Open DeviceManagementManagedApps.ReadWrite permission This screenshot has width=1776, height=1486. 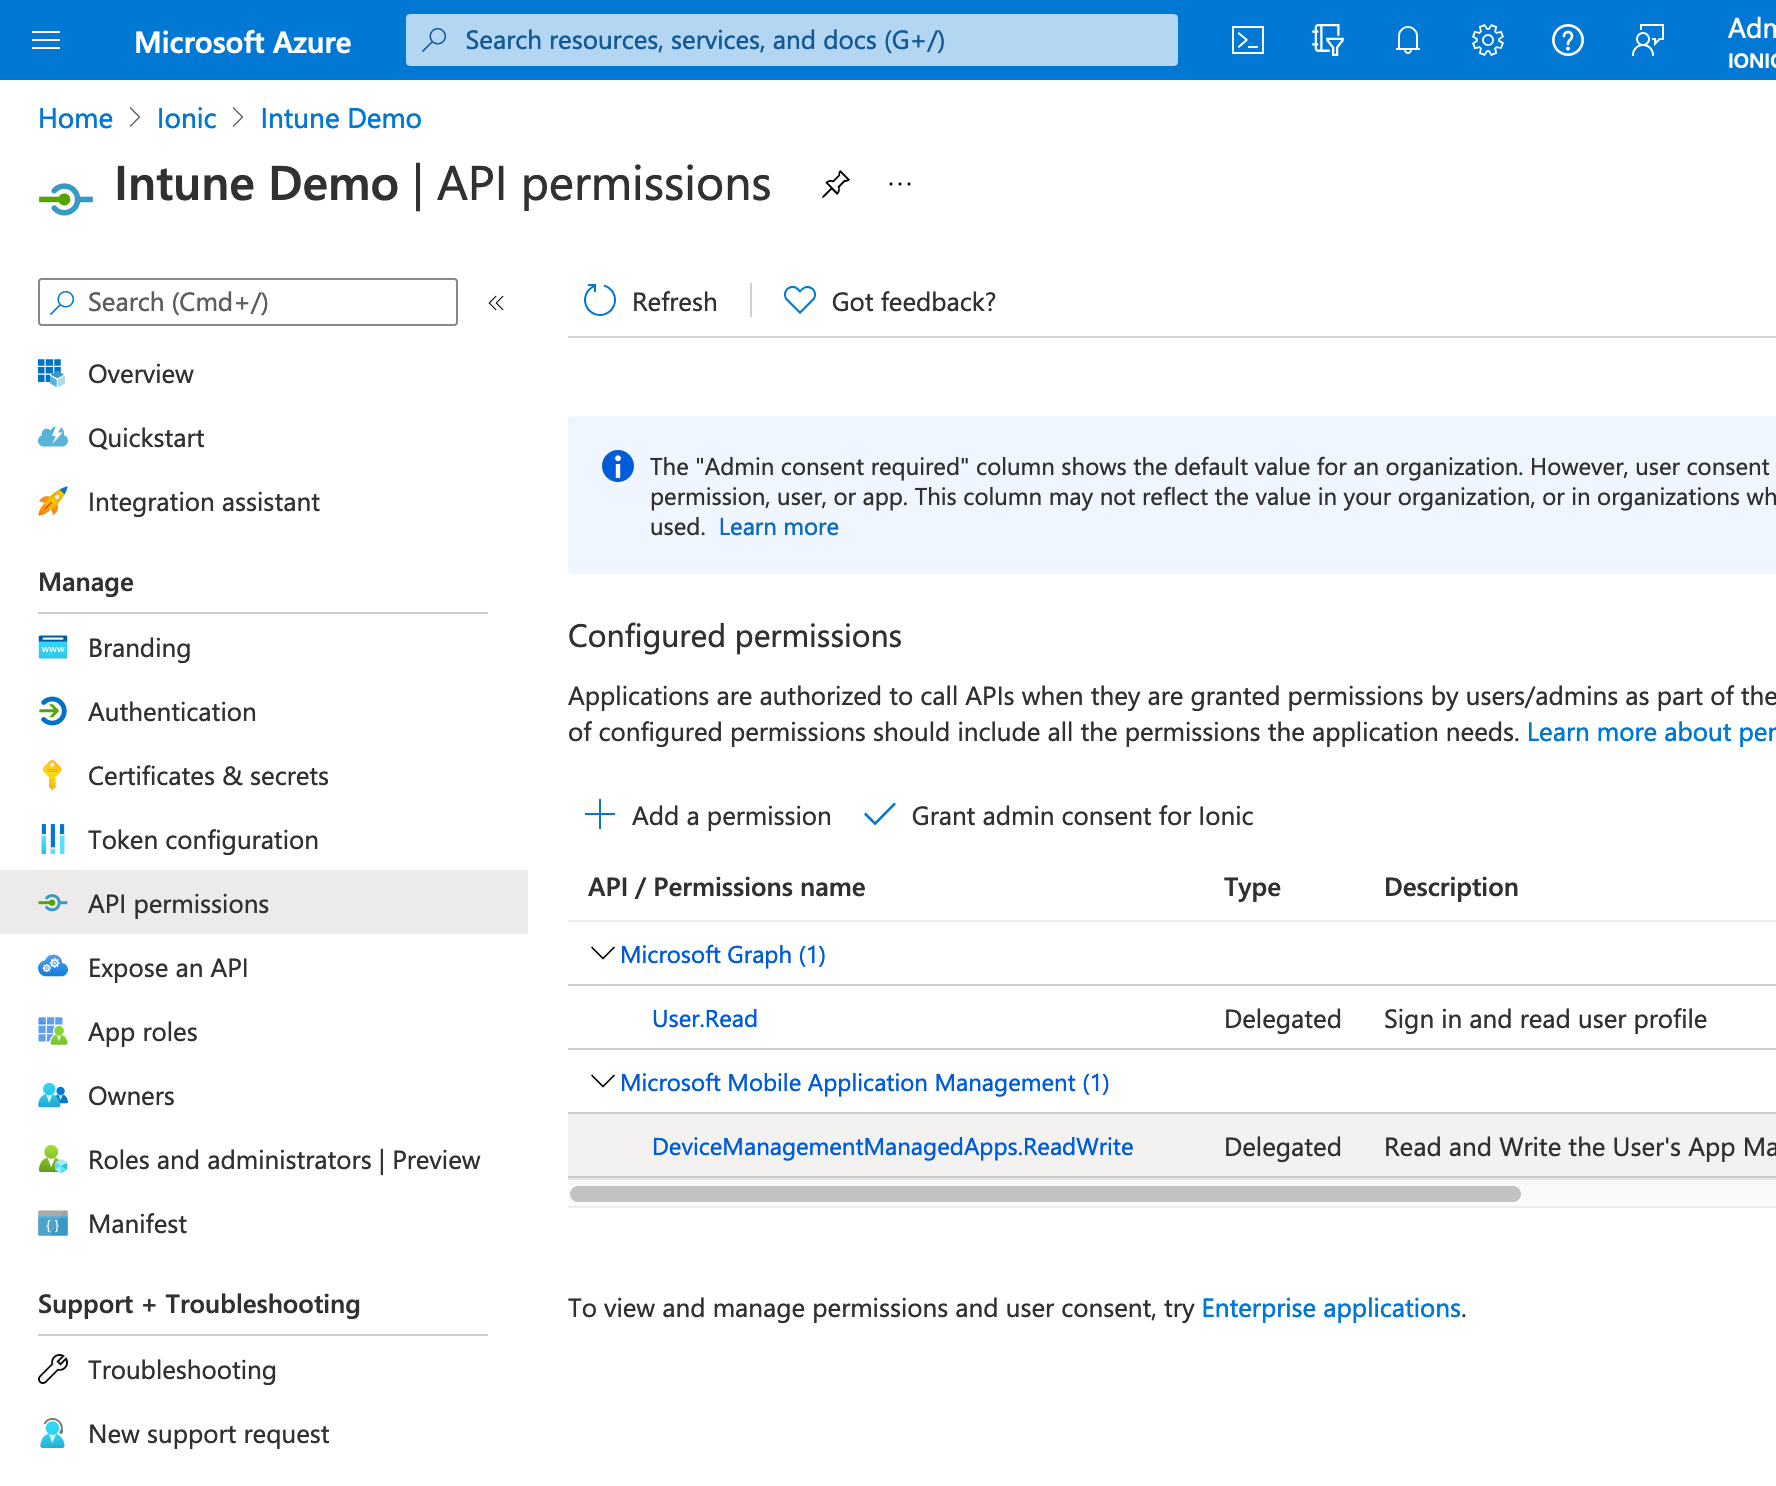click(892, 1147)
